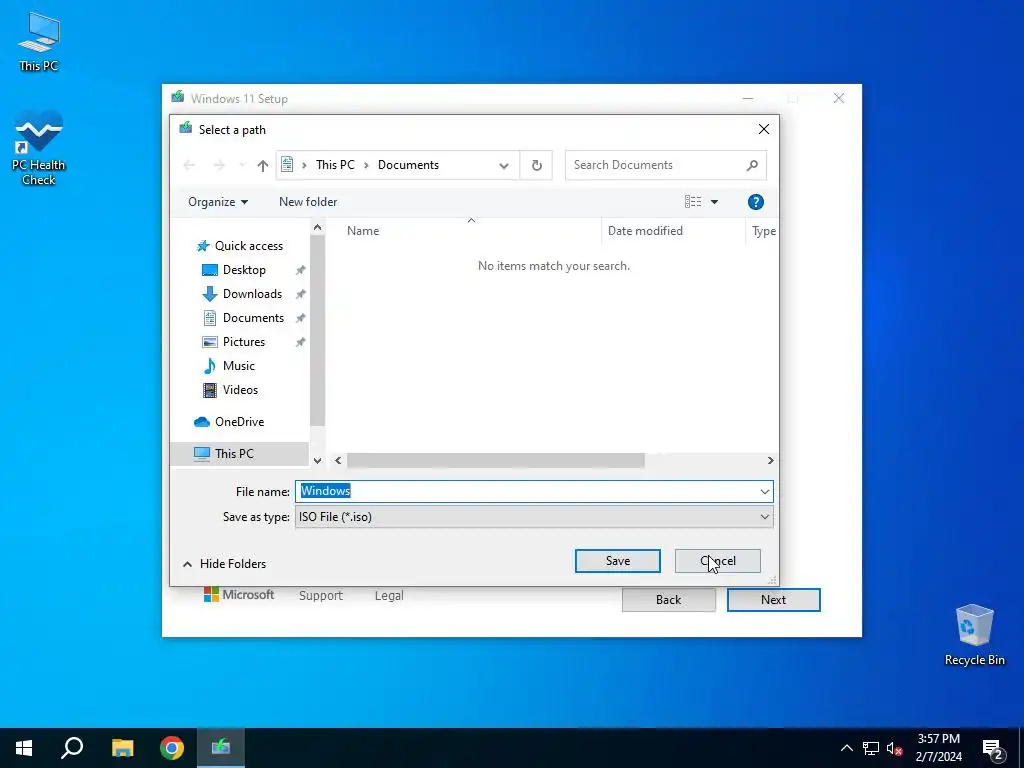Open the Legal link in setup window

click(x=389, y=596)
